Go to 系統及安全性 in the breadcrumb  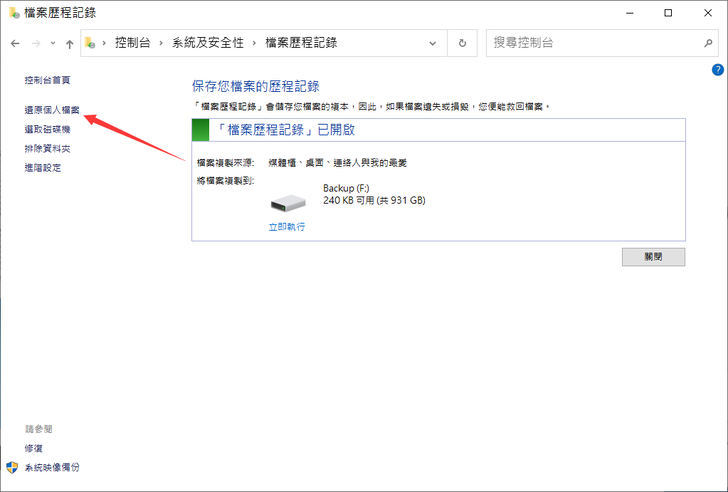210,44
